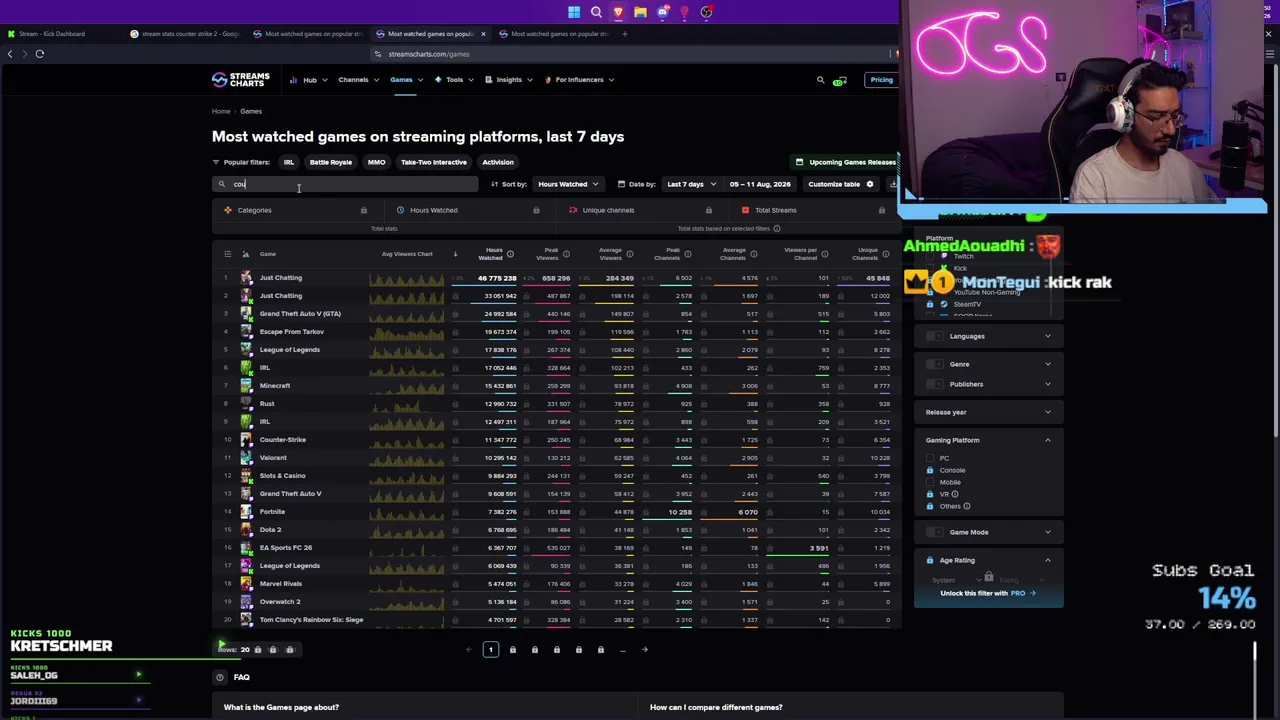Toggle the Game Mode filter switch
This screenshot has width=1280, height=720.
[936, 532]
